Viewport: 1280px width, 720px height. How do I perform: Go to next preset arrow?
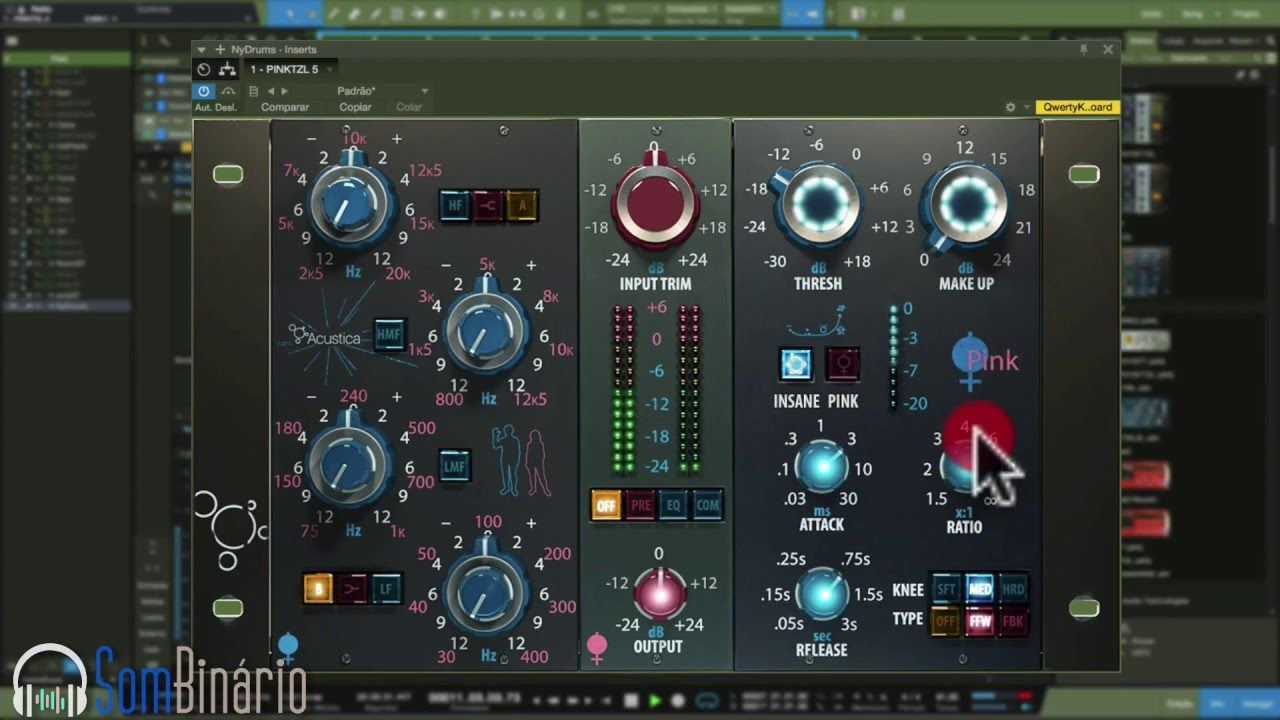point(283,91)
